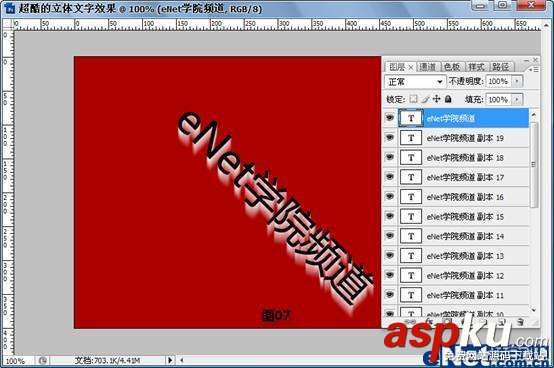The width and height of the screenshot is (554, 368).
Task: Select layer name eNet学院频道 副本 14
Action: point(465,236)
